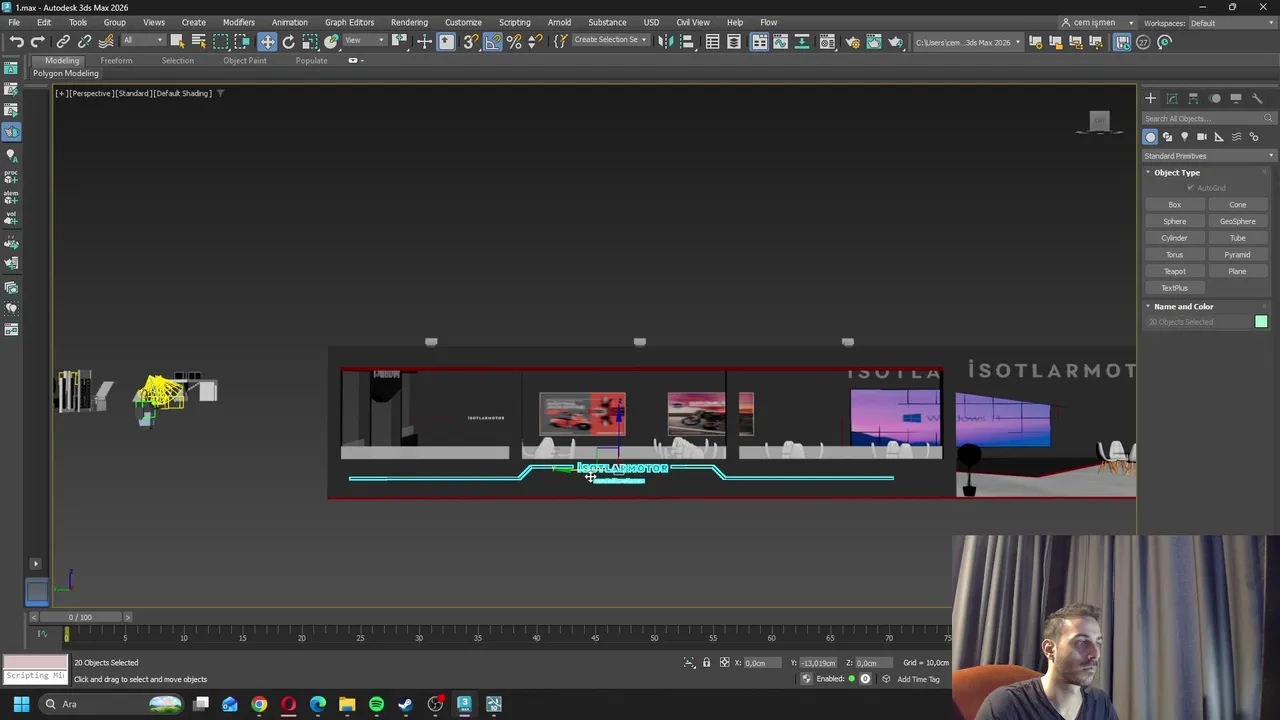
Task: Activate Select and Move tool
Action: tap(267, 41)
